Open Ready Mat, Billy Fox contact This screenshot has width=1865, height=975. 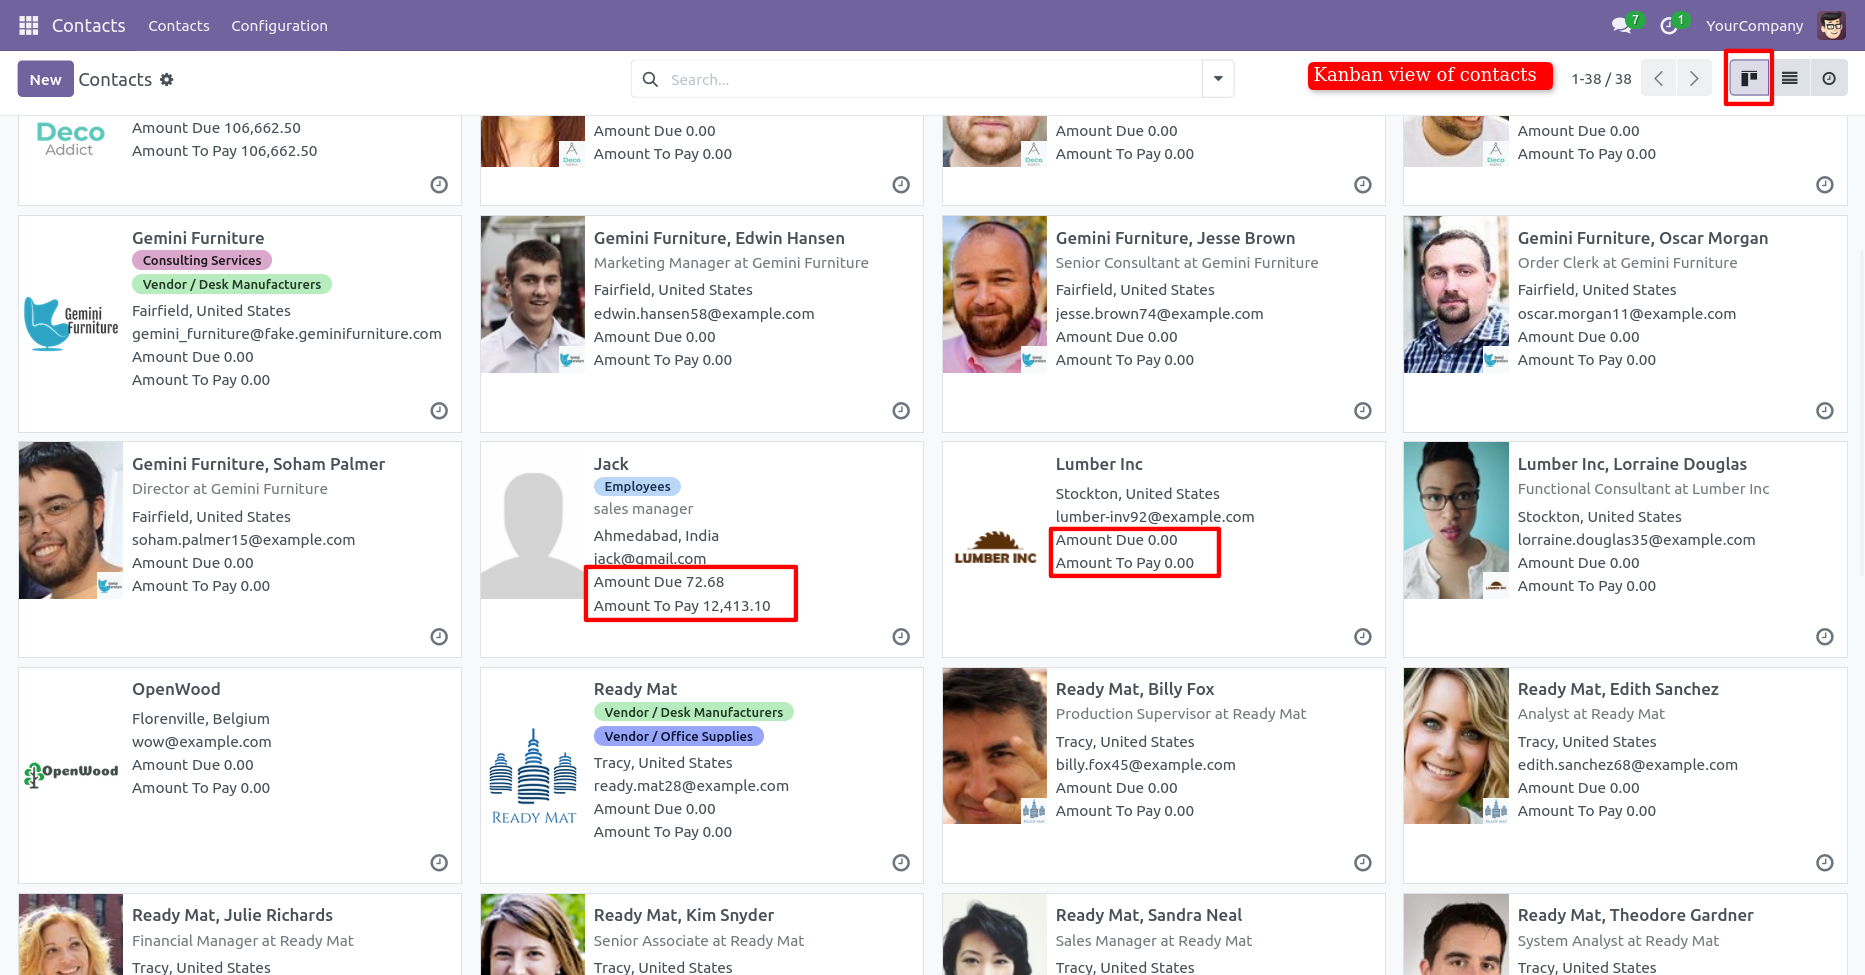(x=1135, y=689)
